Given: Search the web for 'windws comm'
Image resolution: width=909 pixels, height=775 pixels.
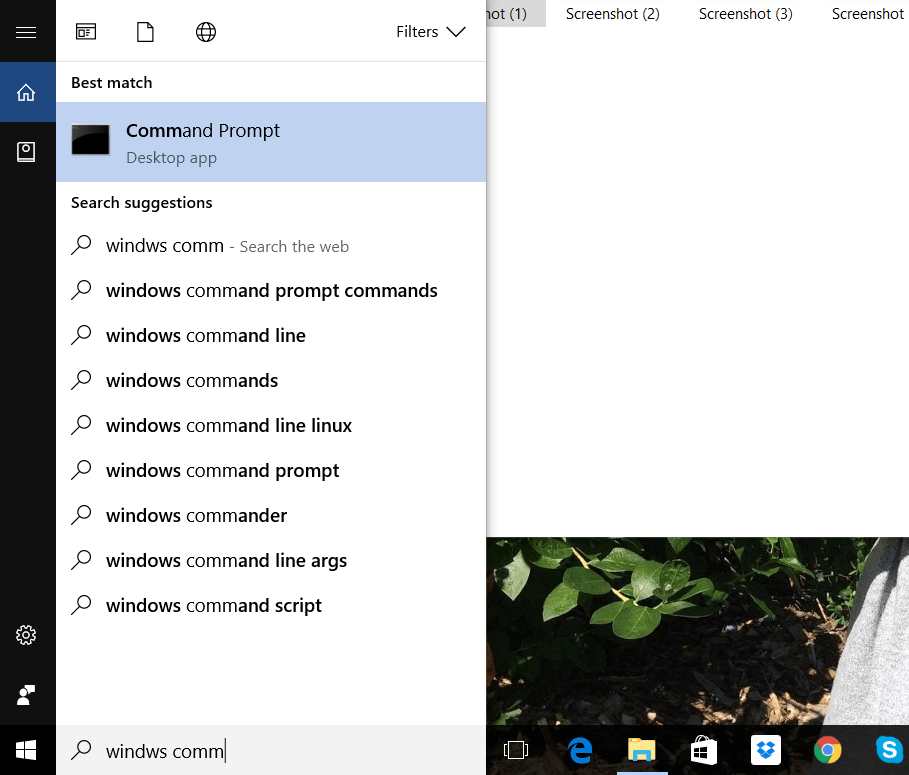Looking at the screenshot, I should coord(227,246).
